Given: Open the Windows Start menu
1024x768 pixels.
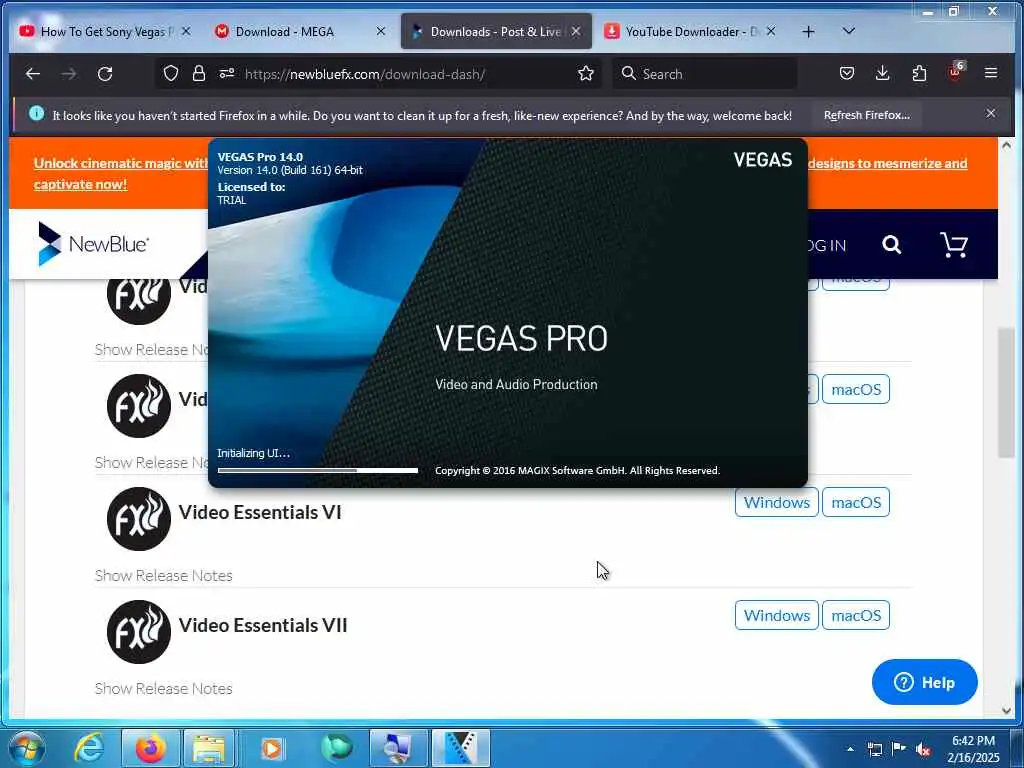Looking at the screenshot, I should click(x=27, y=748).
